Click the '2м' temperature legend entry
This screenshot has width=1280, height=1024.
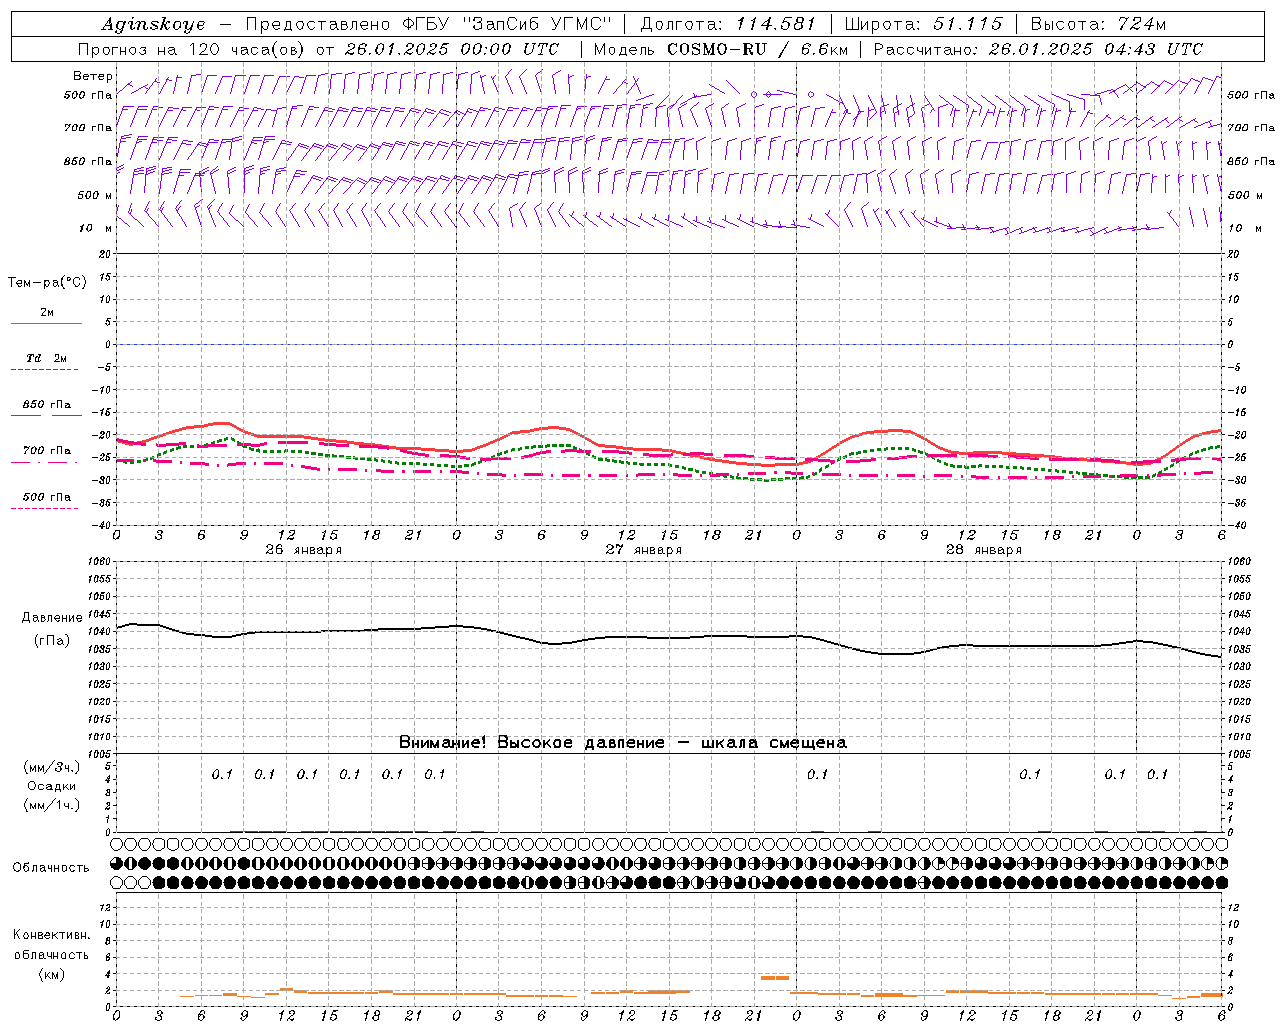pos(47,313)
